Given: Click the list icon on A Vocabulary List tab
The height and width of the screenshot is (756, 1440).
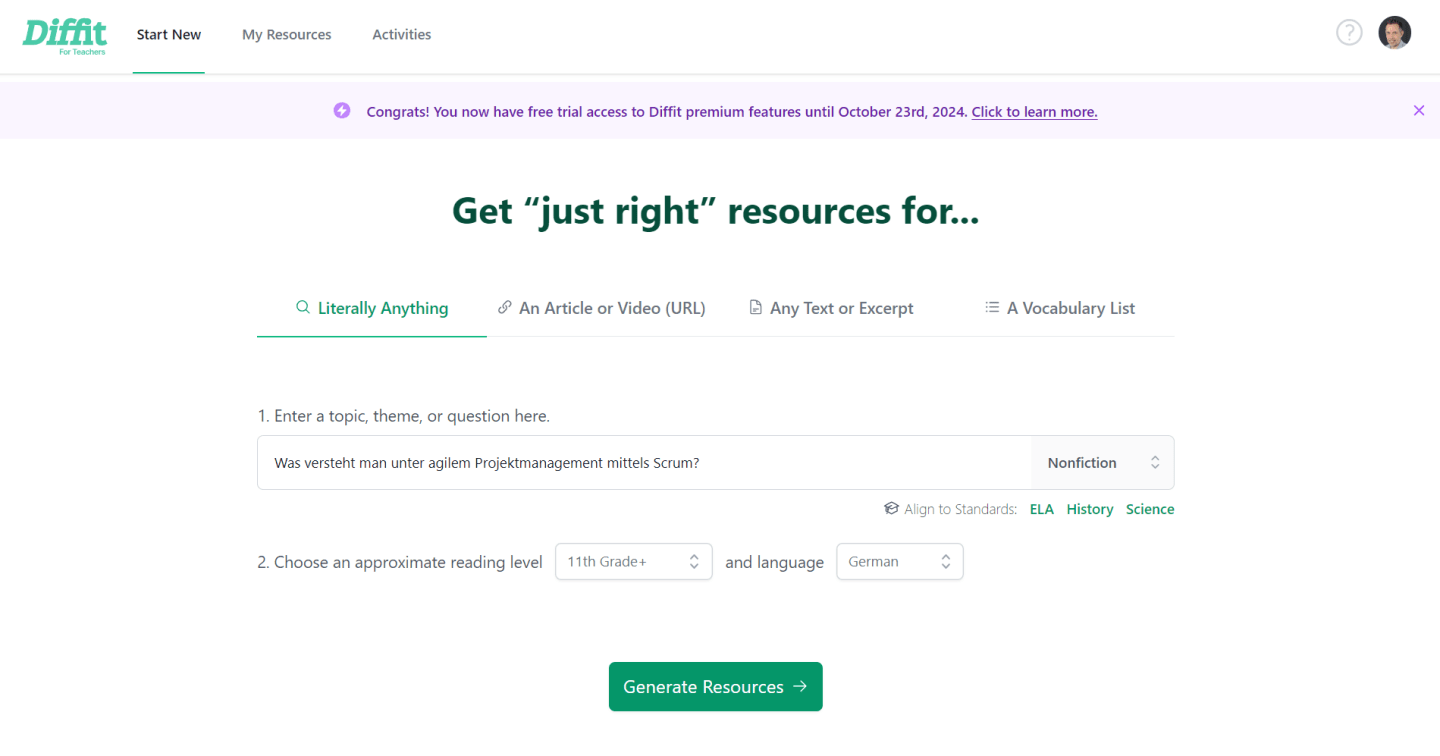Looking at the screenshot, I should click(992, 308).
